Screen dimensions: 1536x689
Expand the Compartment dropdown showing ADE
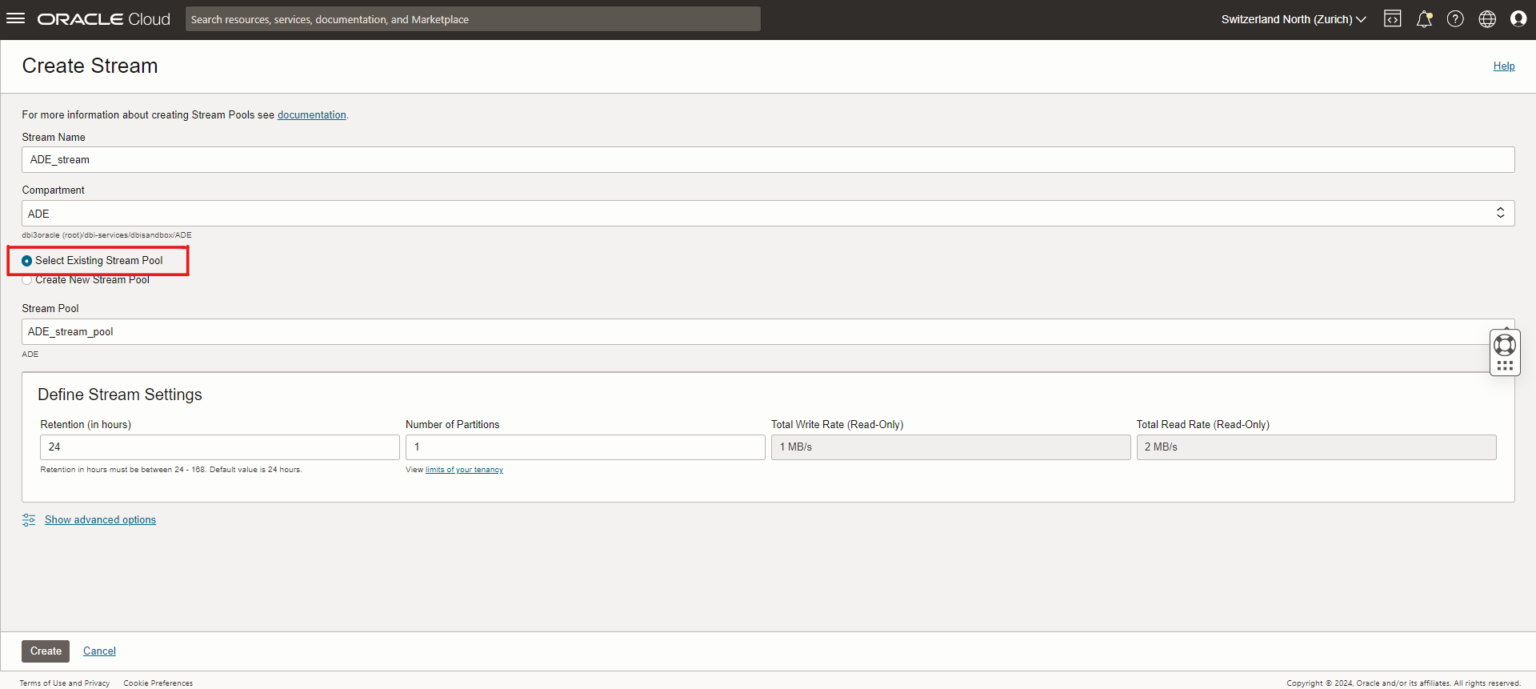coord(767,213)
